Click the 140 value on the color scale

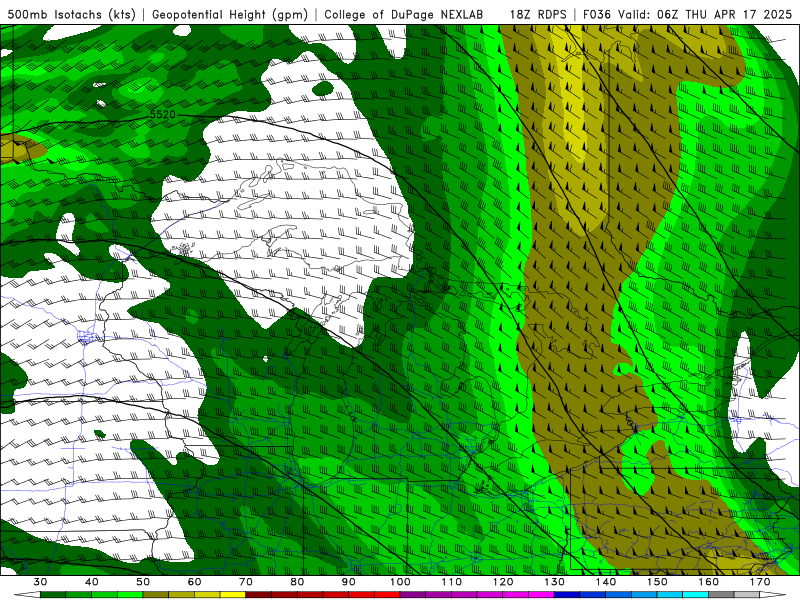pos(606,582)
